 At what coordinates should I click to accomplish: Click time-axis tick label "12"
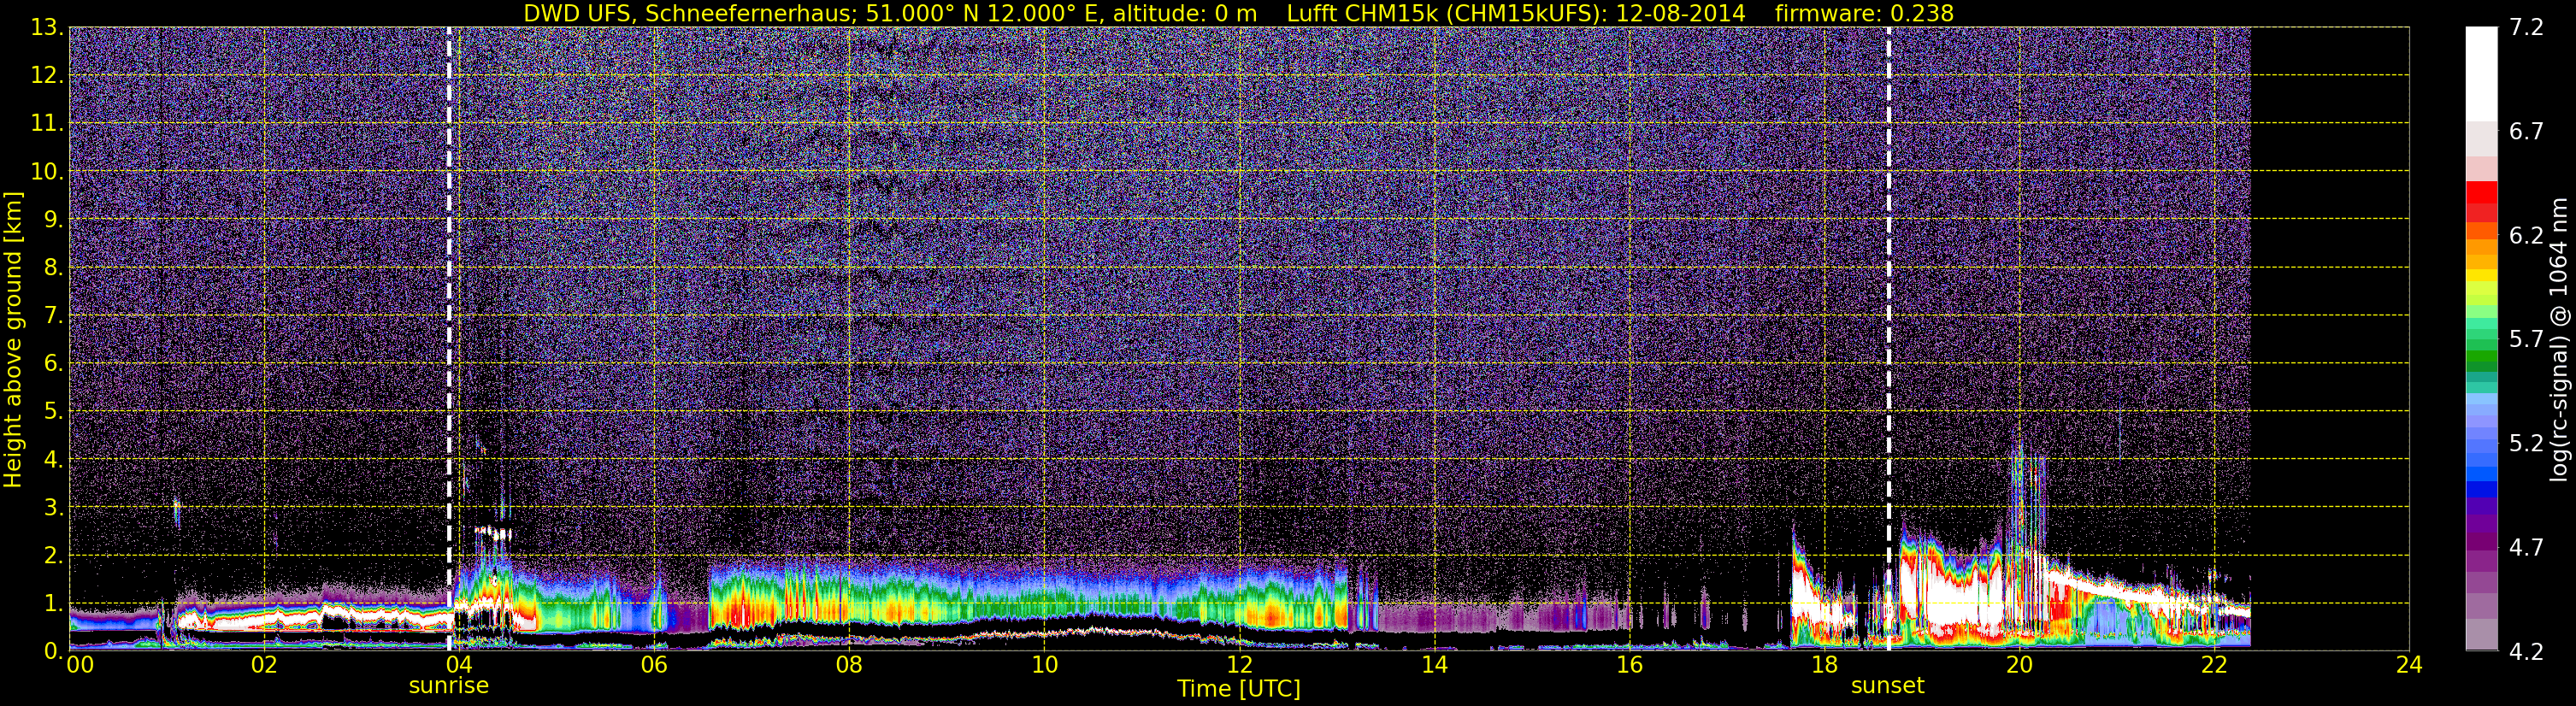pos(1239,666)
